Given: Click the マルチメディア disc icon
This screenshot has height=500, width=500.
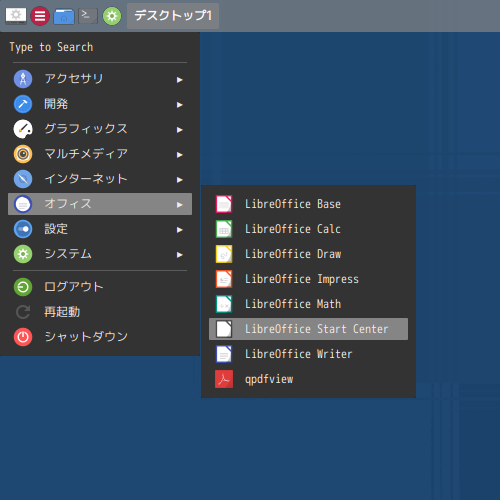Looking at the screenshot, I should coord(23,154).
